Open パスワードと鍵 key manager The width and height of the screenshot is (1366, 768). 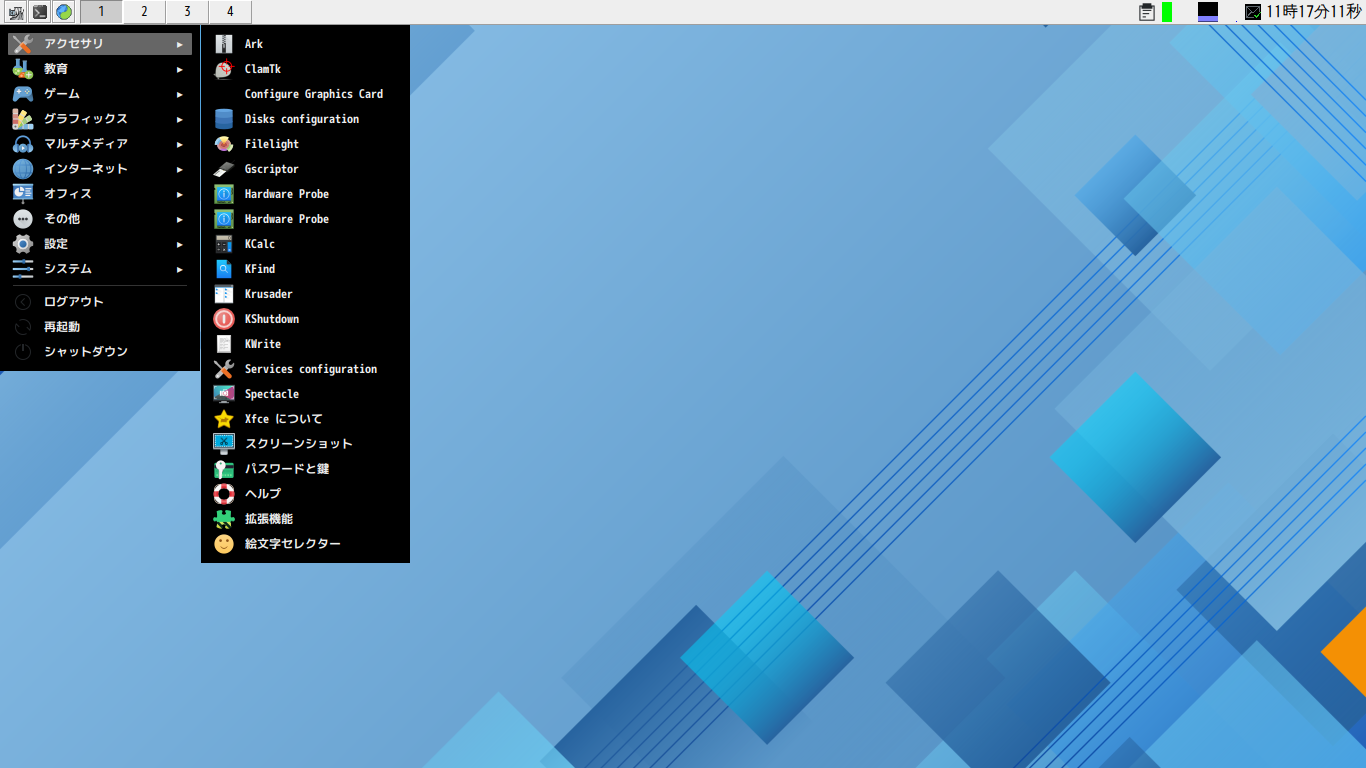(305, 469)
